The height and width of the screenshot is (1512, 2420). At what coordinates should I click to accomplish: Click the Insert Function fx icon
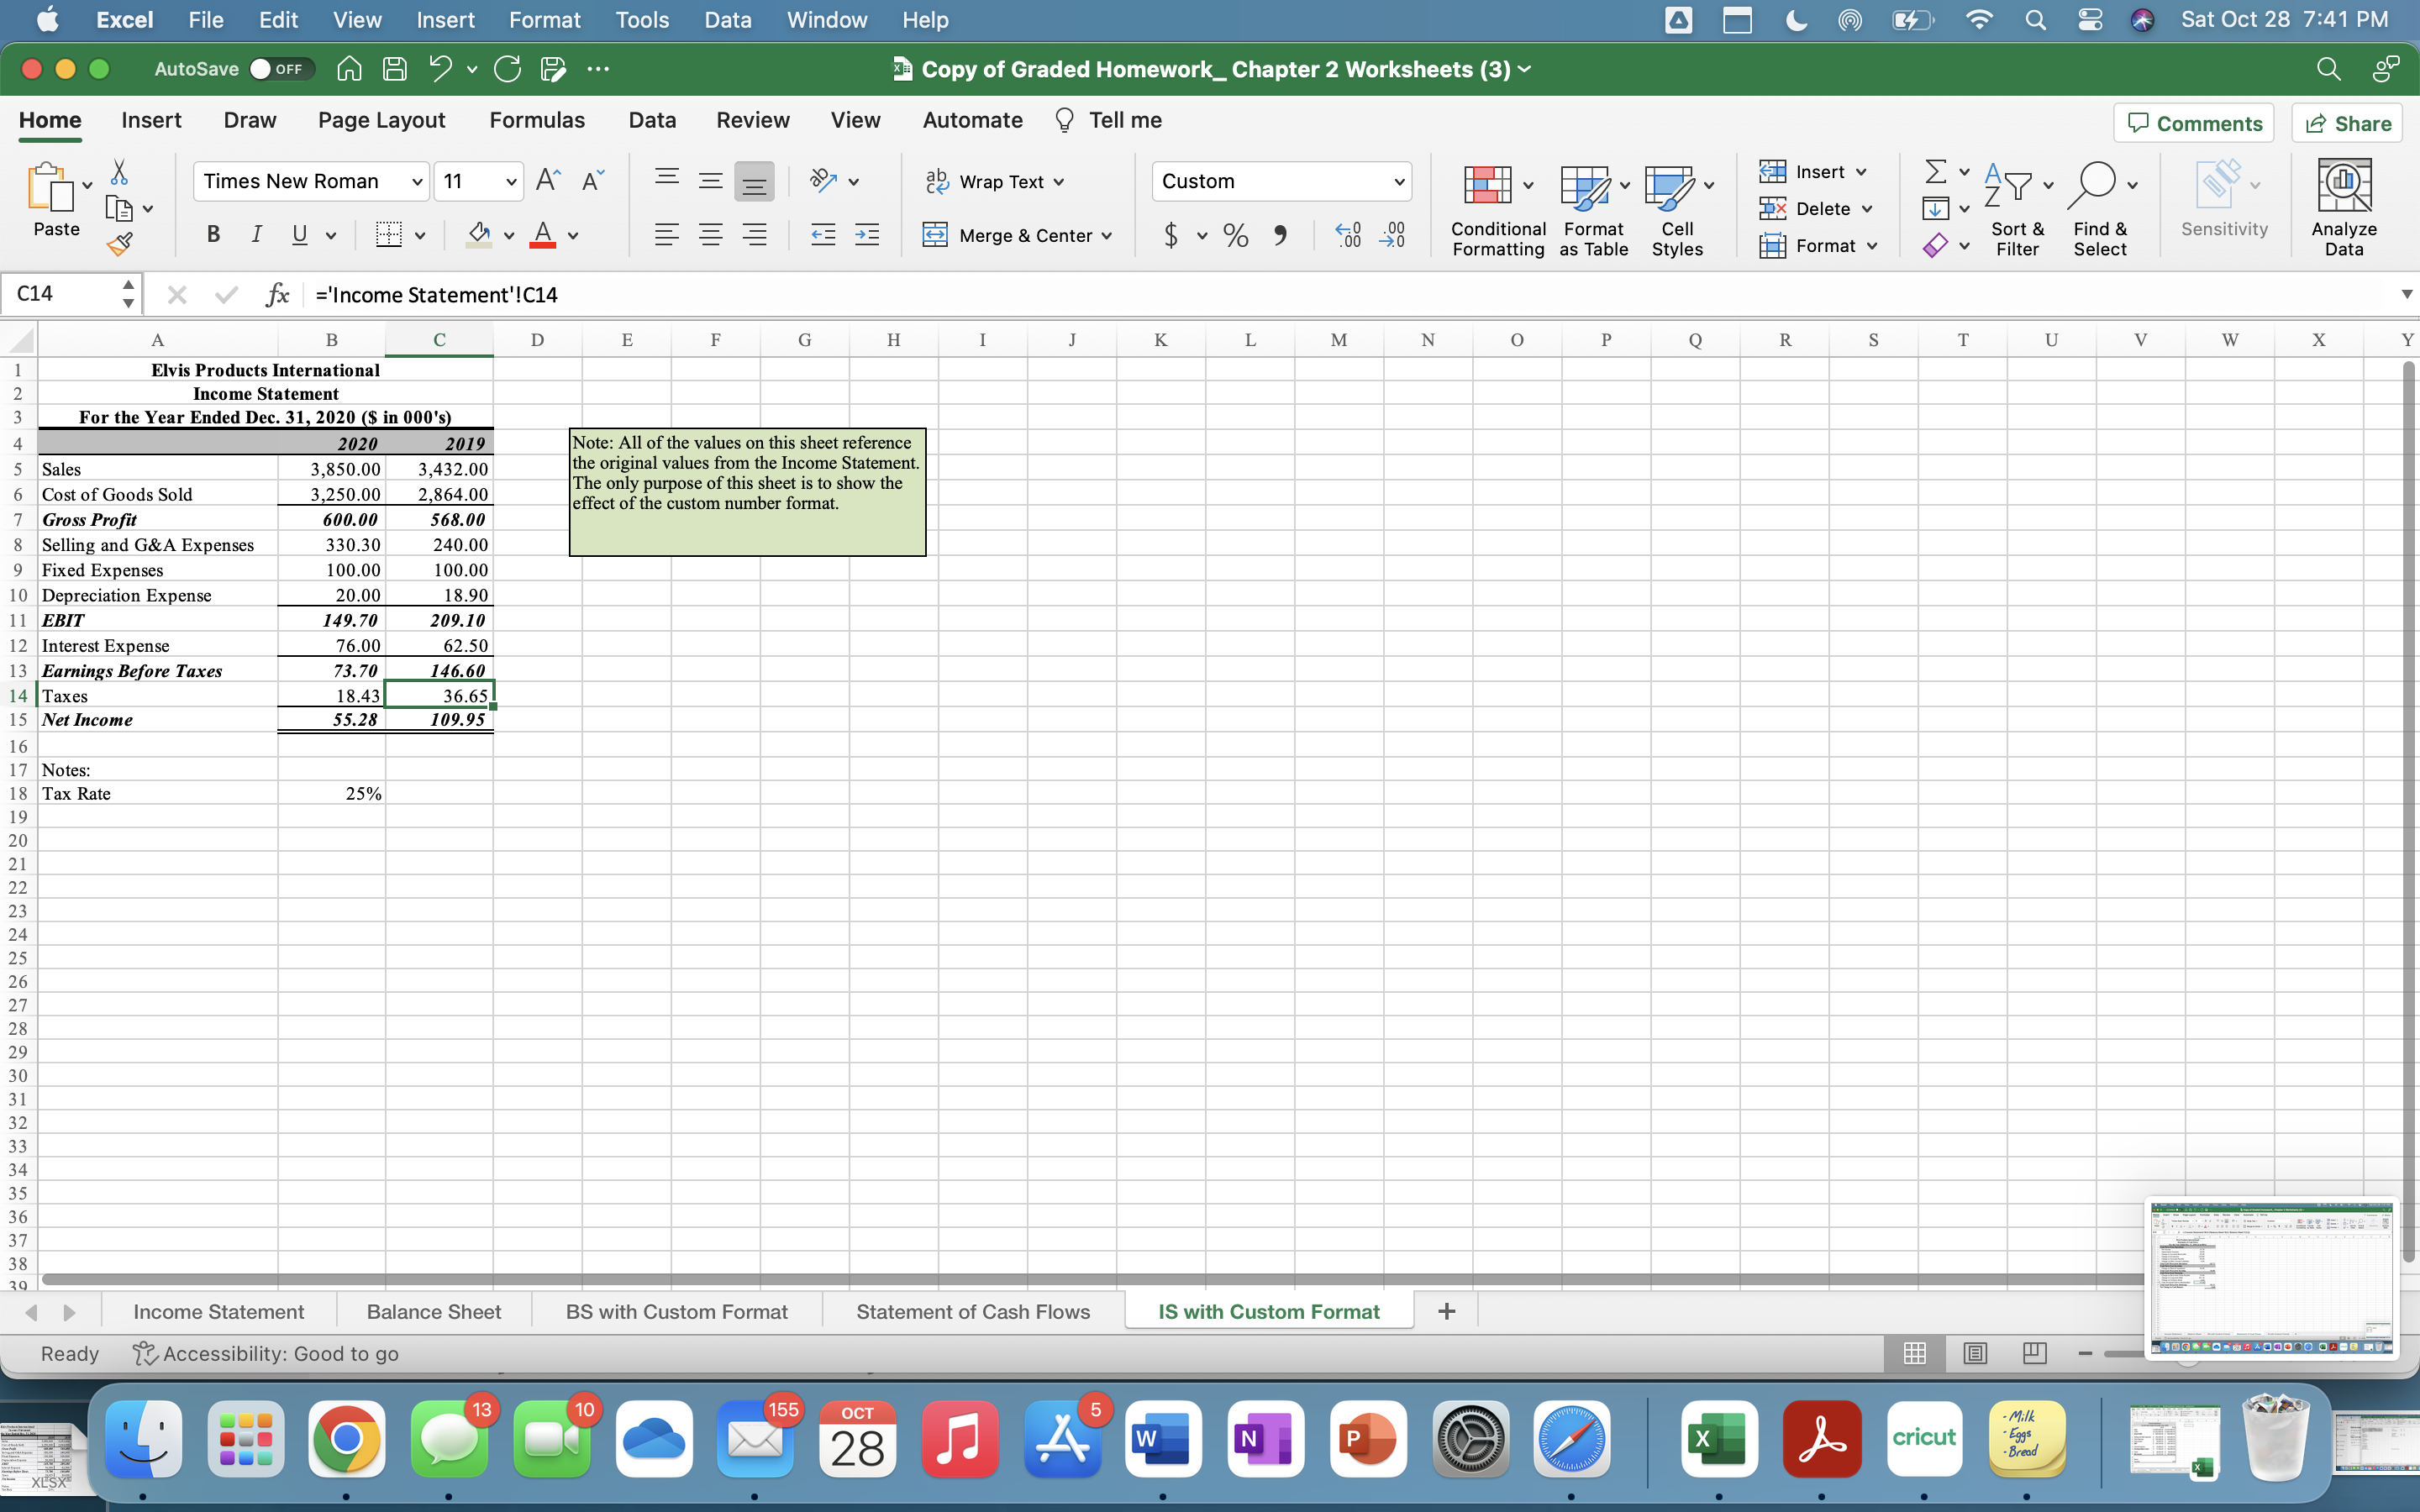click(x=277, y=295)
